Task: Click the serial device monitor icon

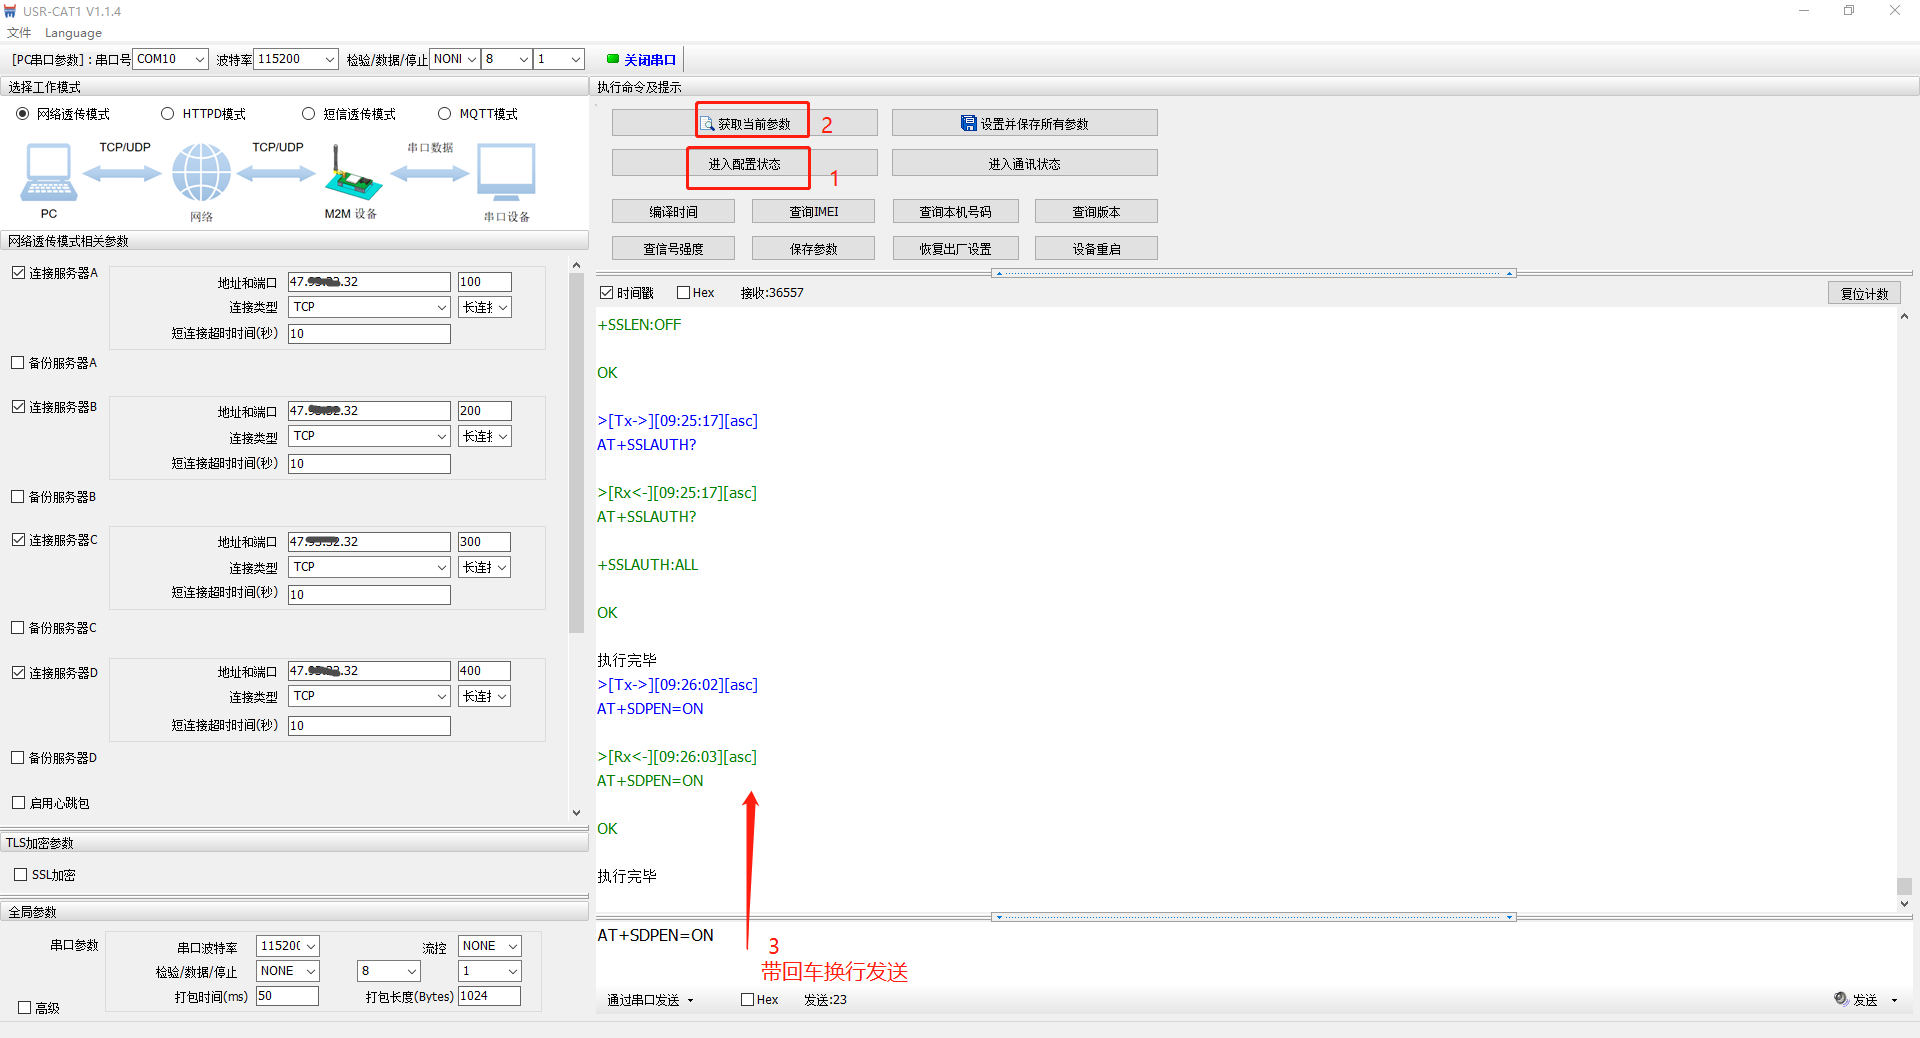Action: pos(506,173)
